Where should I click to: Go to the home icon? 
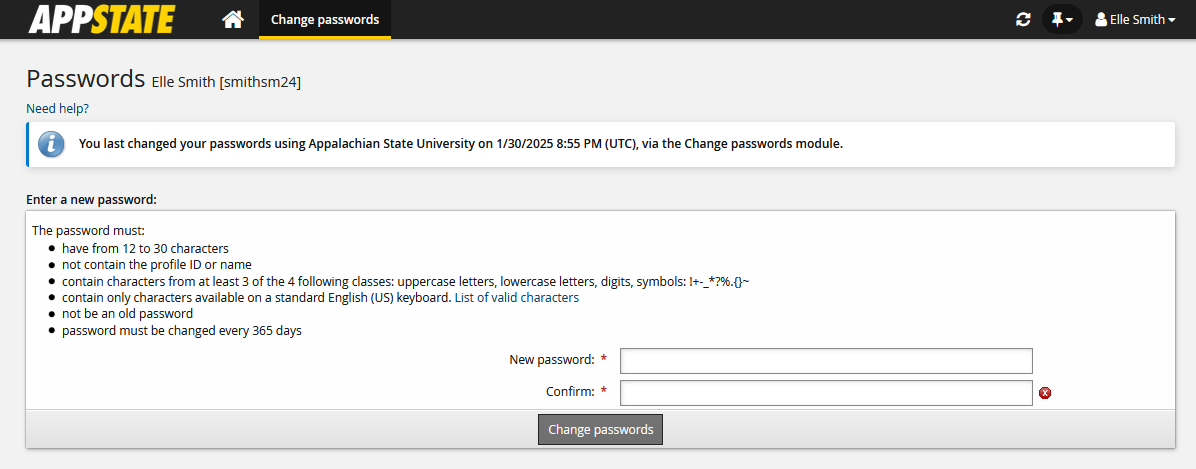[233, 19]
